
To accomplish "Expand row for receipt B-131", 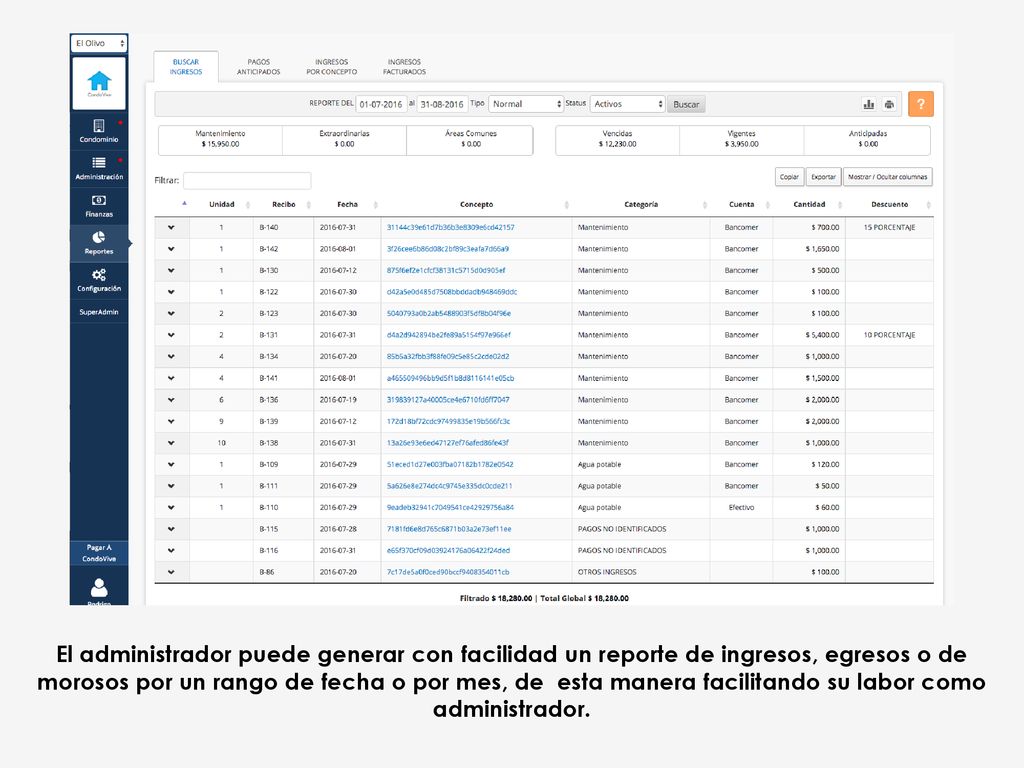I will [171, 335].
